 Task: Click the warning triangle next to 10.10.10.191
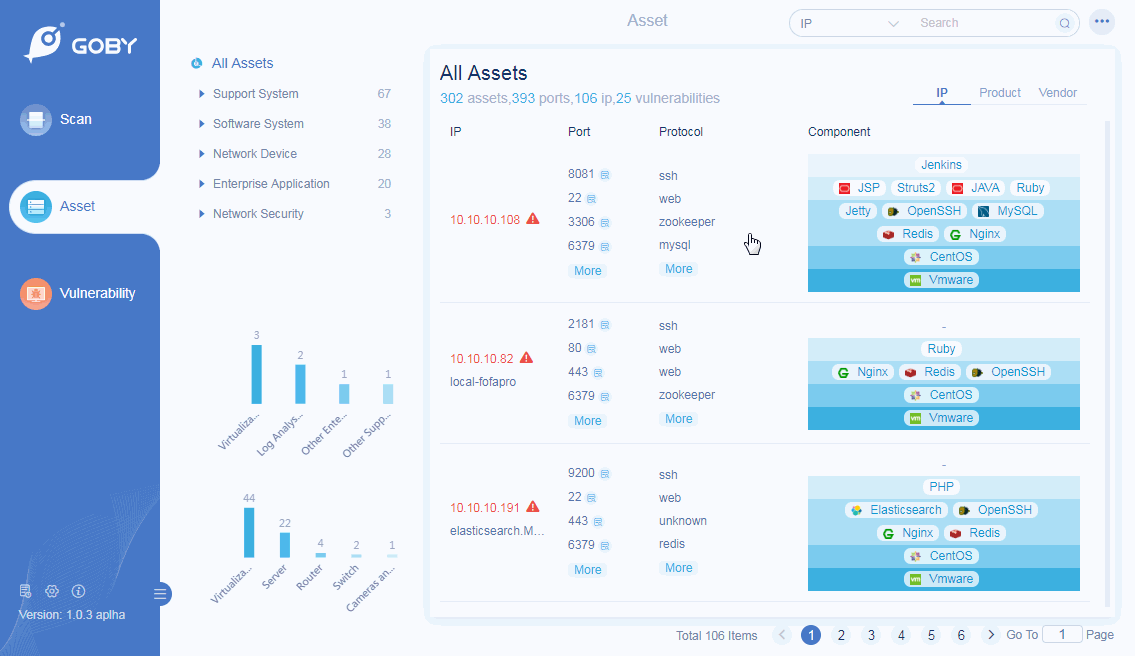click(x=533, y=507)
